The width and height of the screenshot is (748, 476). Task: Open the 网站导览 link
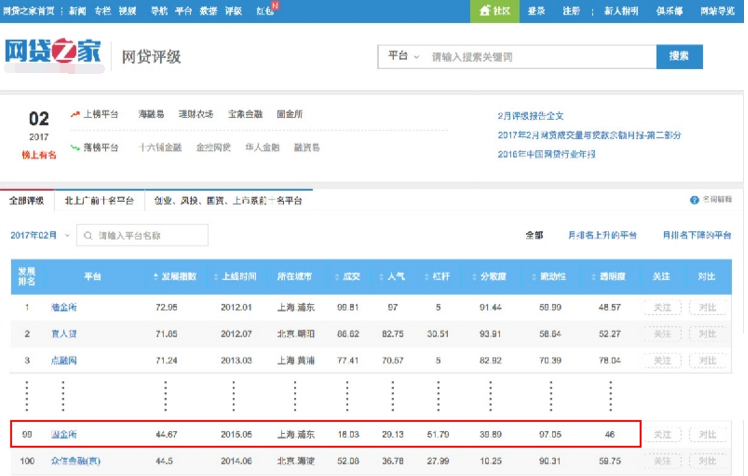pos(717,10)
